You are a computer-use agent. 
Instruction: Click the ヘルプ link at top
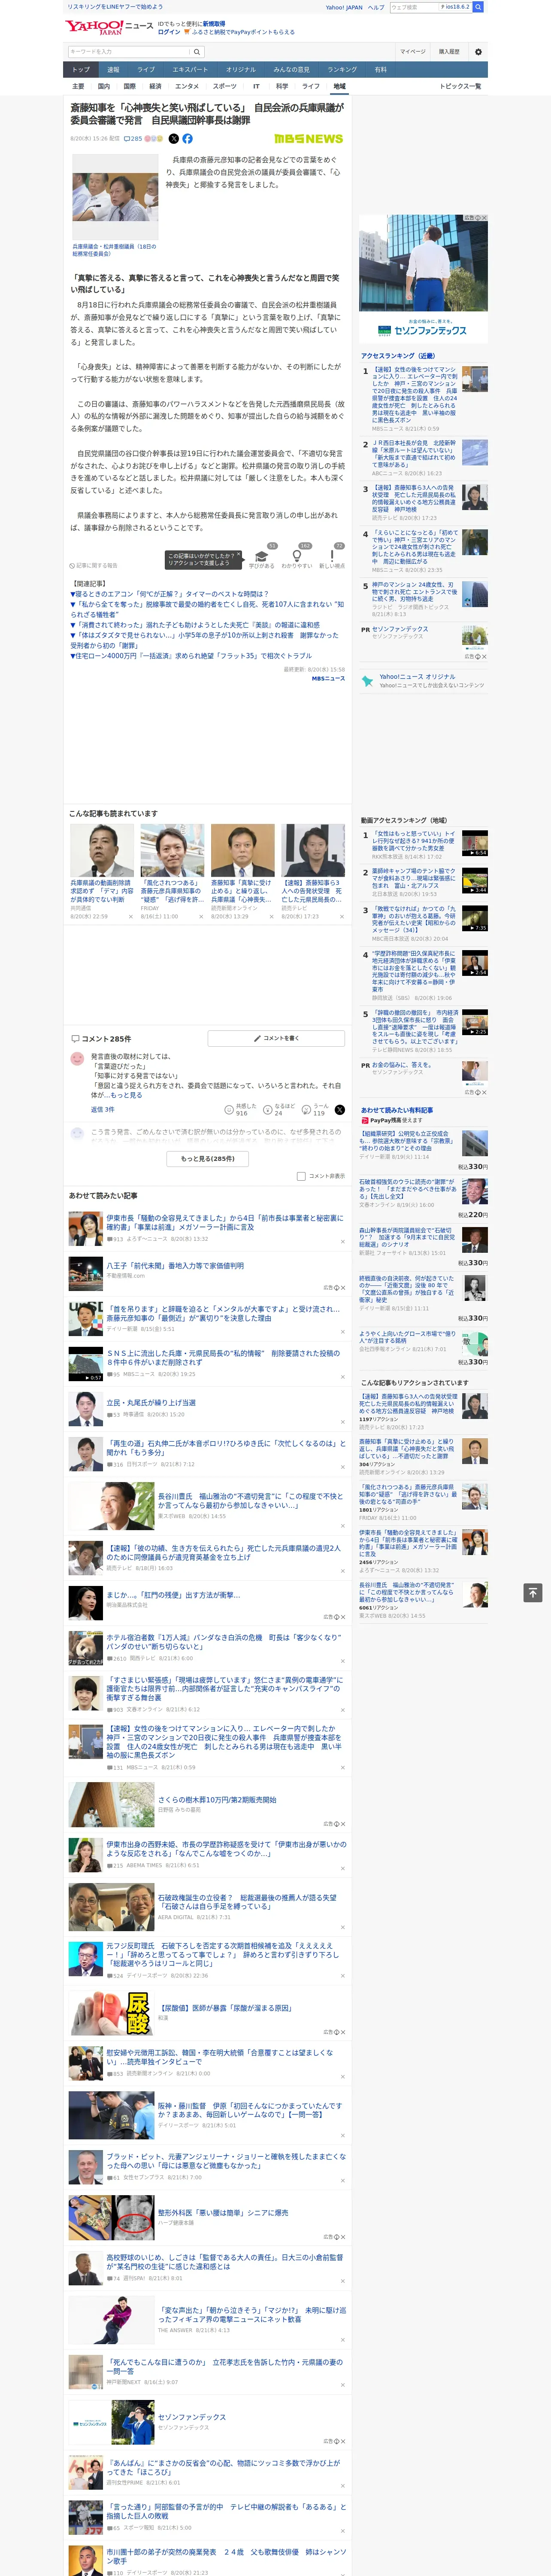click(x=376, y=7)
